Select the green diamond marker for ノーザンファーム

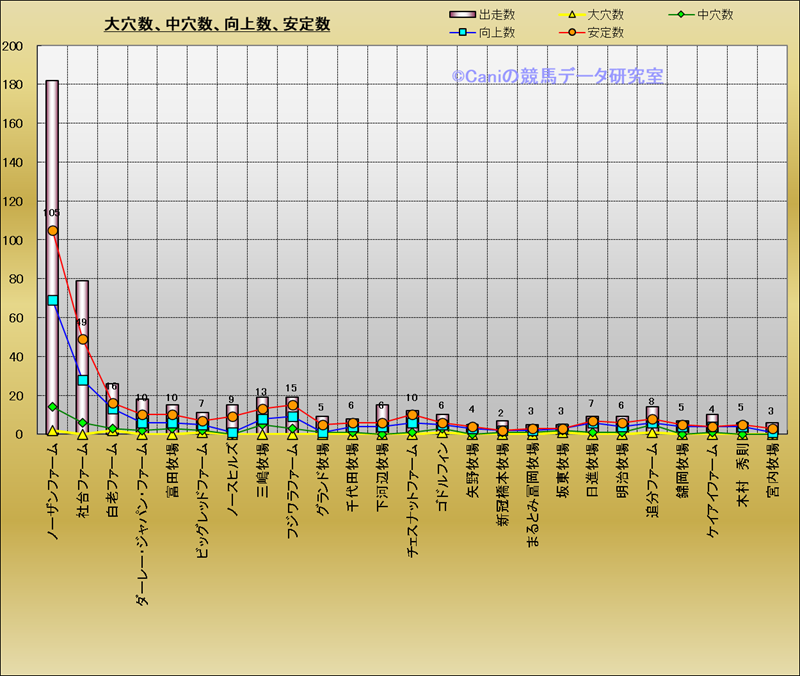(52, 407)
